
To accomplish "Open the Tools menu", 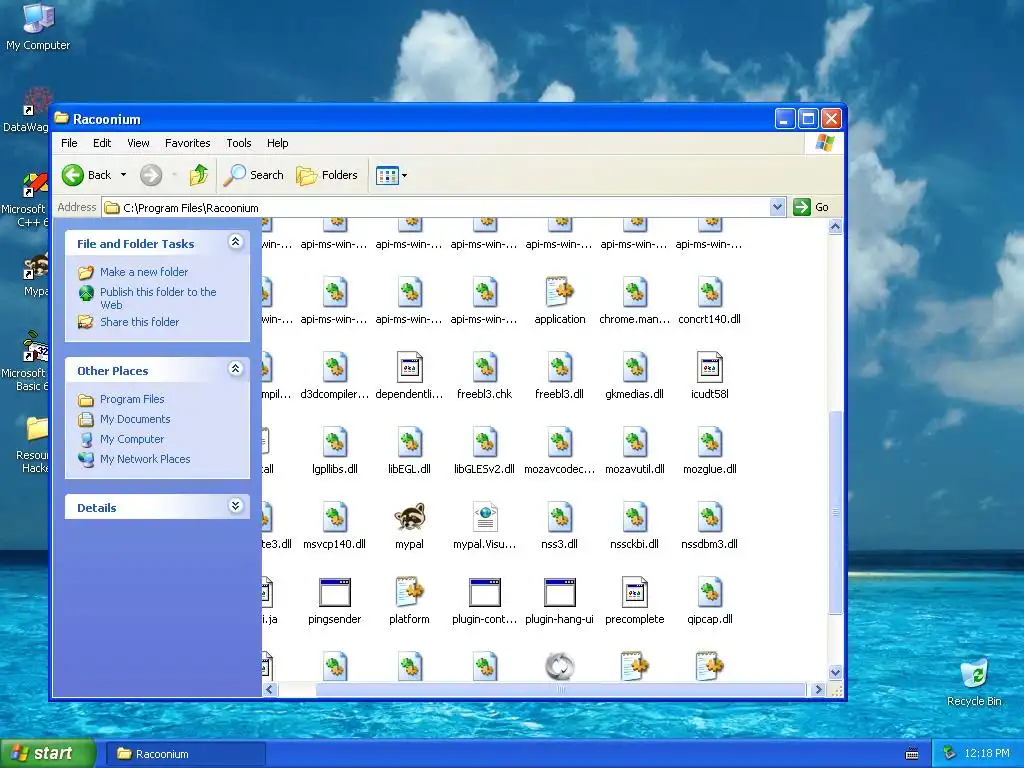I will [x=239, y=143].
